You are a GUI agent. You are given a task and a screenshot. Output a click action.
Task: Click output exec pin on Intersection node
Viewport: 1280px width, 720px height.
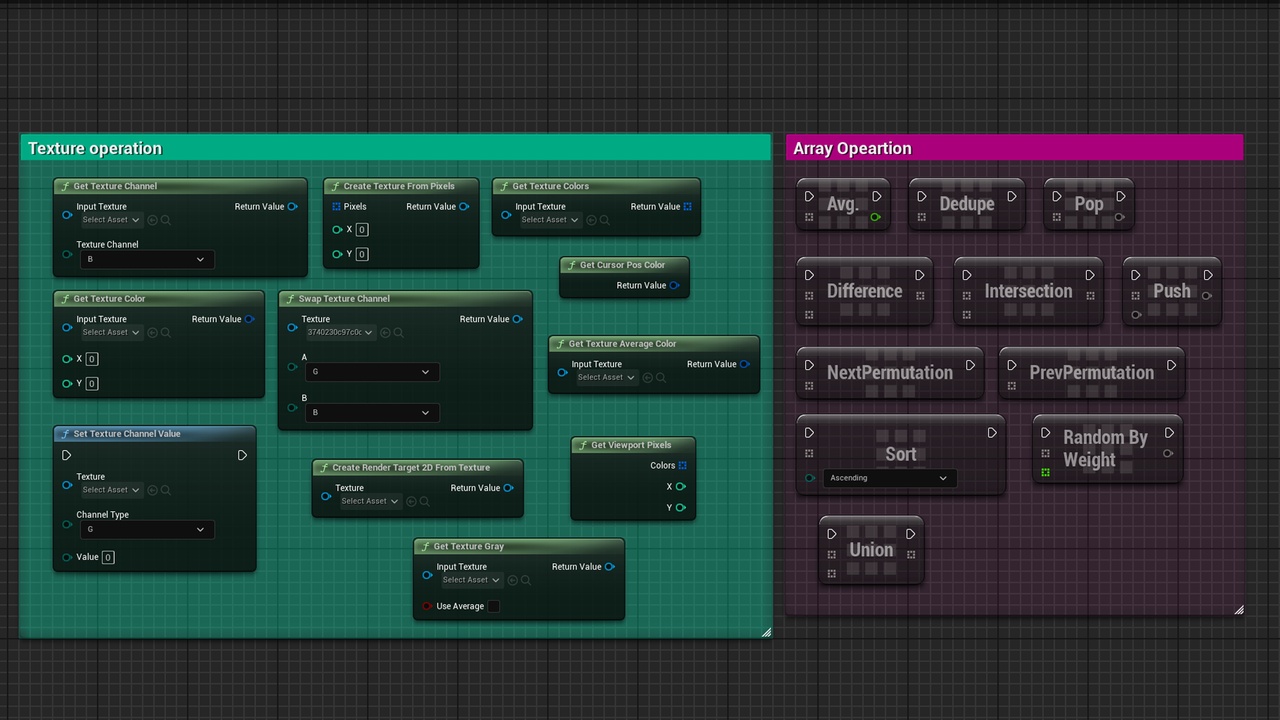1090,275
